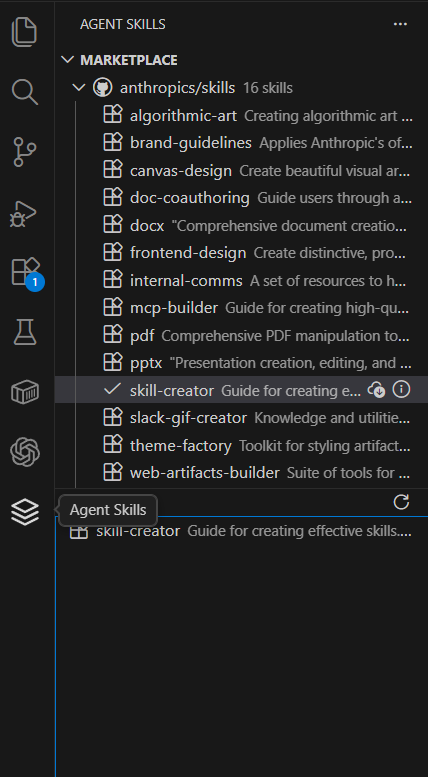This screenshot has width=428, height=777.
Task: Click the mcp-builder skill icon
Action: coord(112,307)
